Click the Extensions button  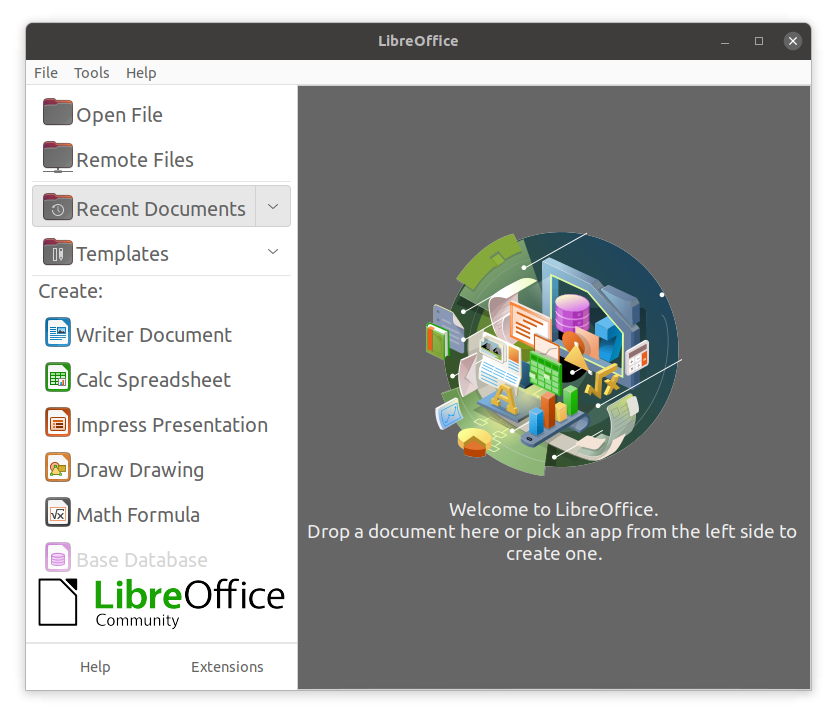point(227,667)
